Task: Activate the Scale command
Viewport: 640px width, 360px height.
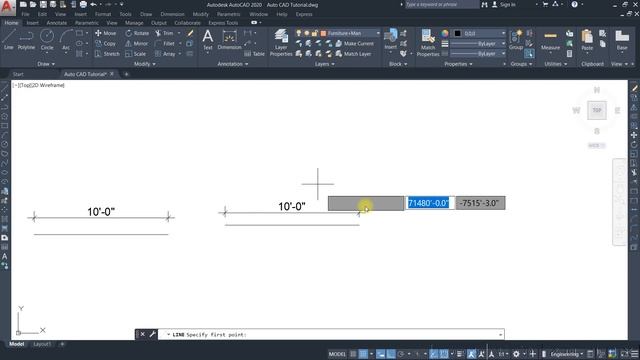Action: coord(136,53)
